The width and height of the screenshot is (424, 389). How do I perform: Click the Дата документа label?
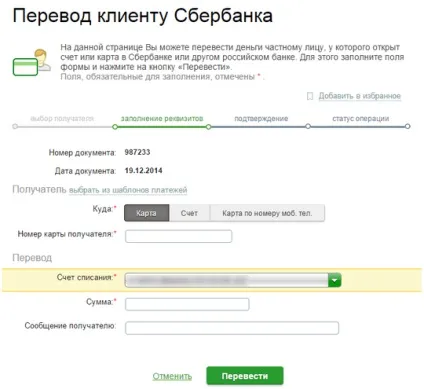(x=85, y=171)
